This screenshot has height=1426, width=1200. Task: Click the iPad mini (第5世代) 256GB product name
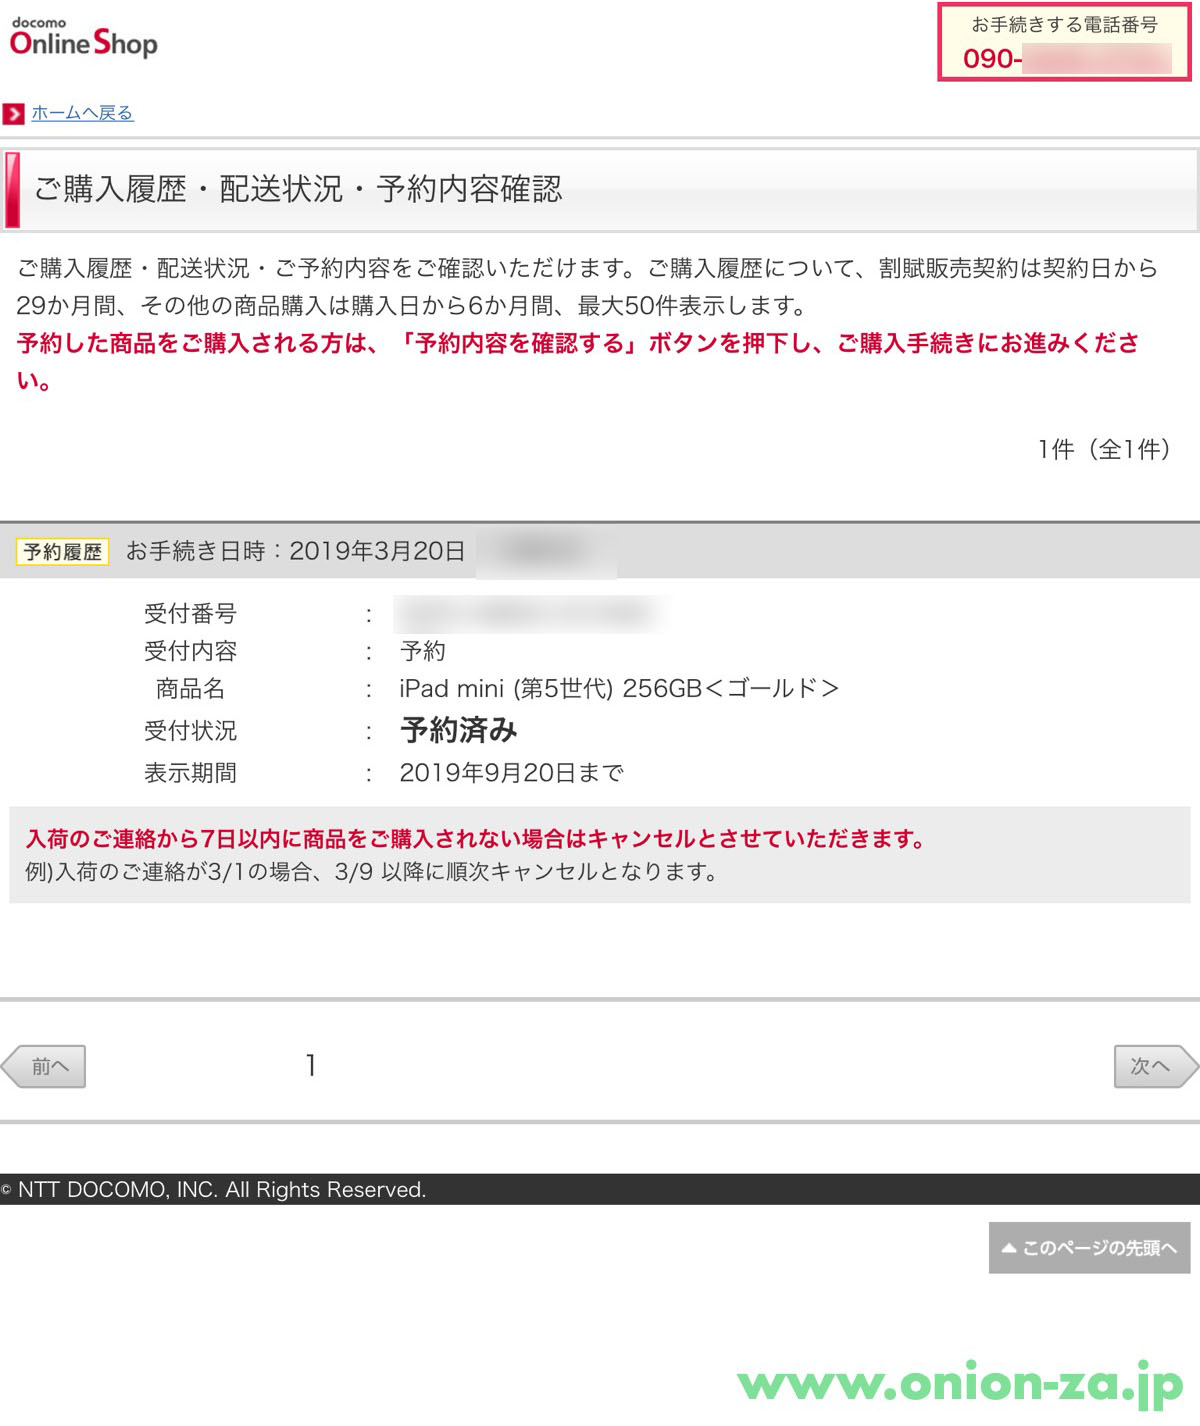[x=619, y=689]
